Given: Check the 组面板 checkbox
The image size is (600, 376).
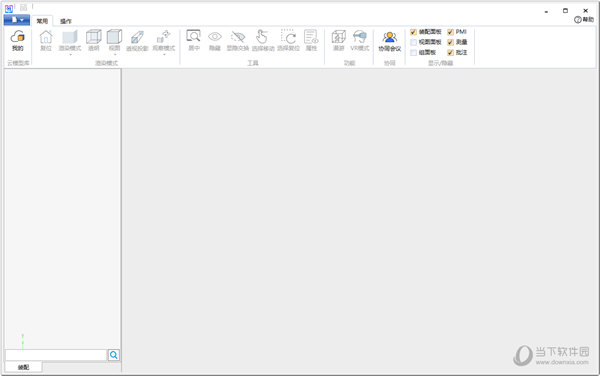Looking at the screenshot, I should [413, 52].
